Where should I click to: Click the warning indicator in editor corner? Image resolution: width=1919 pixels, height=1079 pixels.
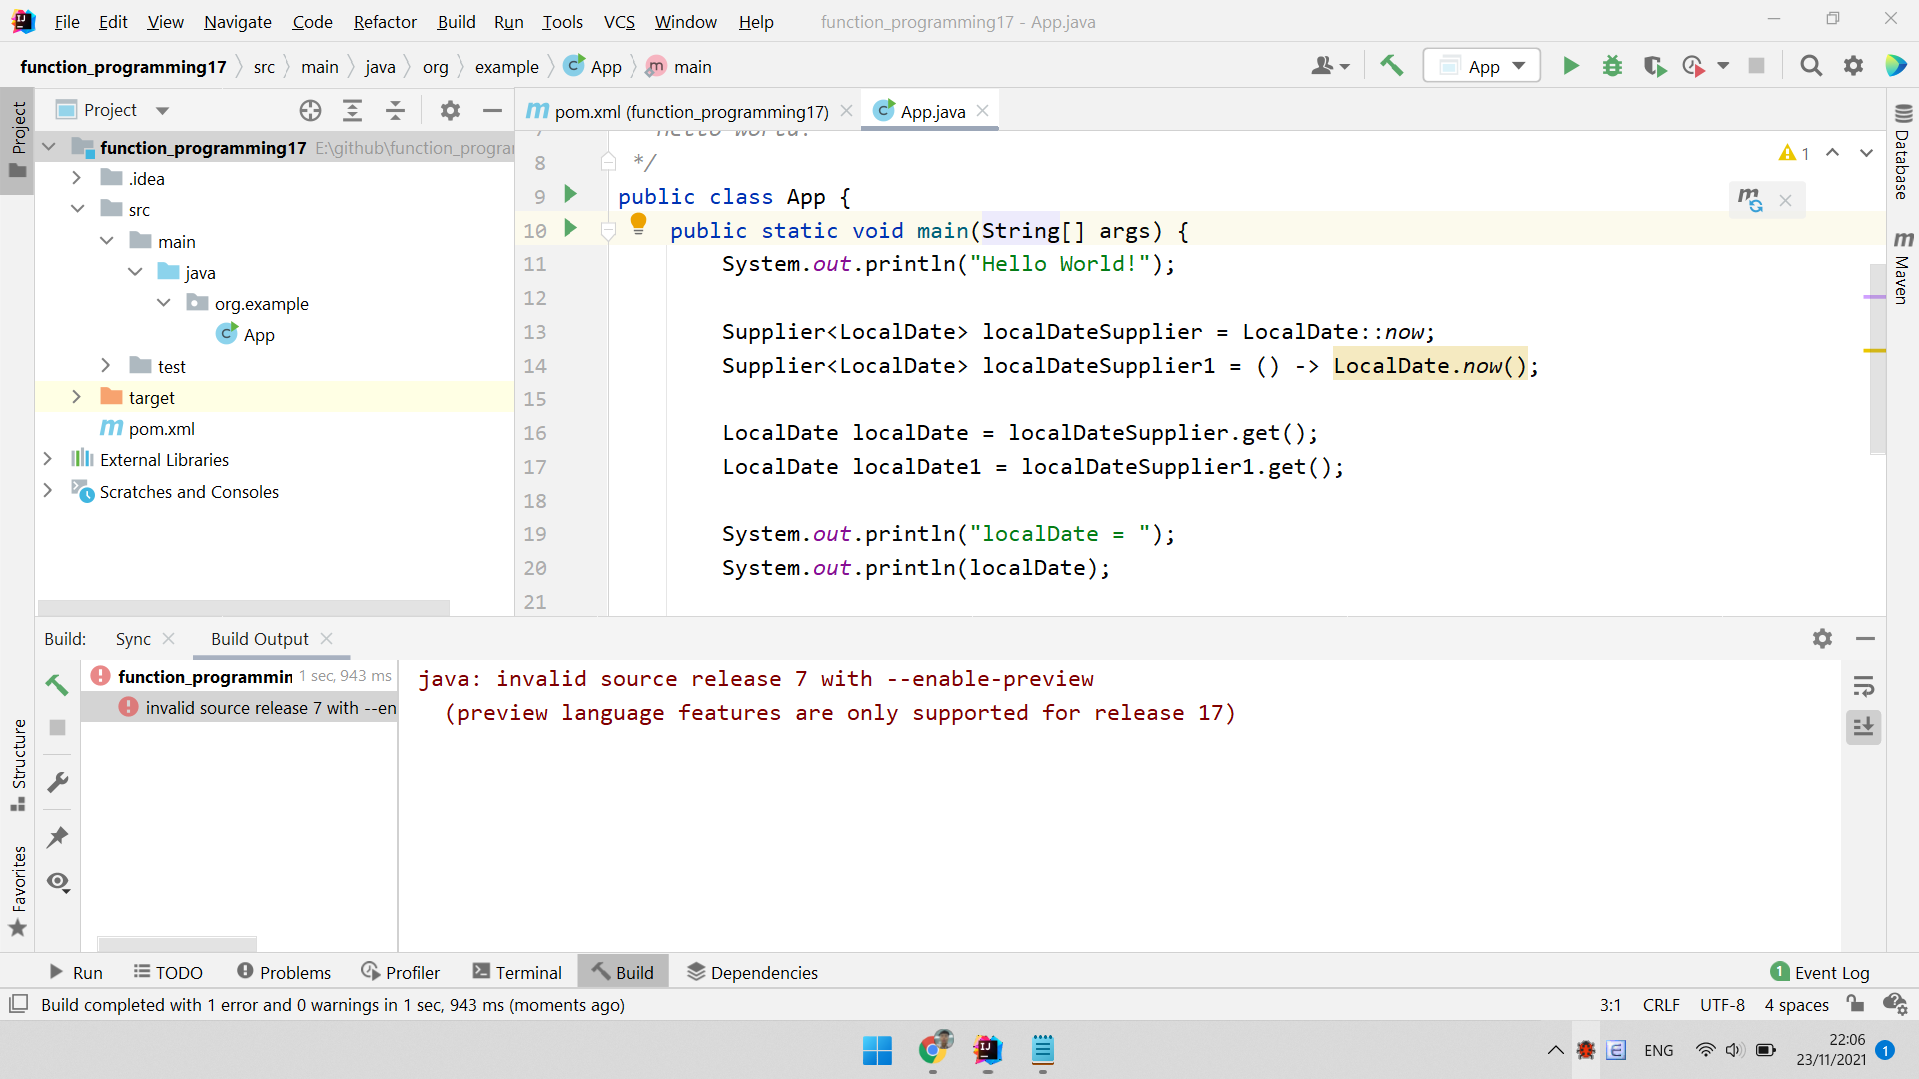(1794, 153)
